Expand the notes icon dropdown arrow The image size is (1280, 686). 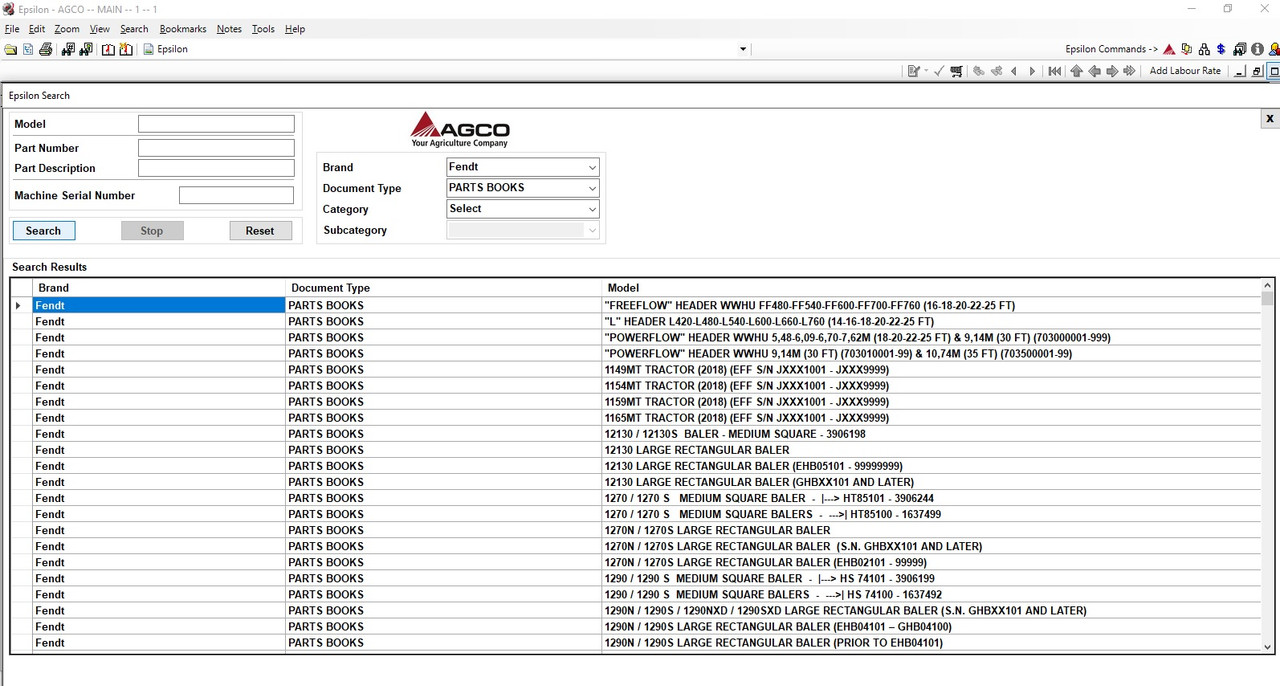tap(926, 71)
